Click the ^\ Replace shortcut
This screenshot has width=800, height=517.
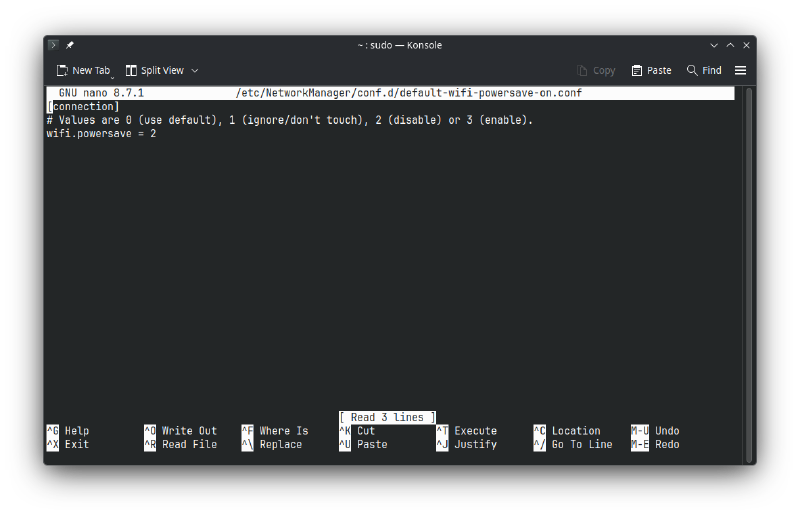272,445
